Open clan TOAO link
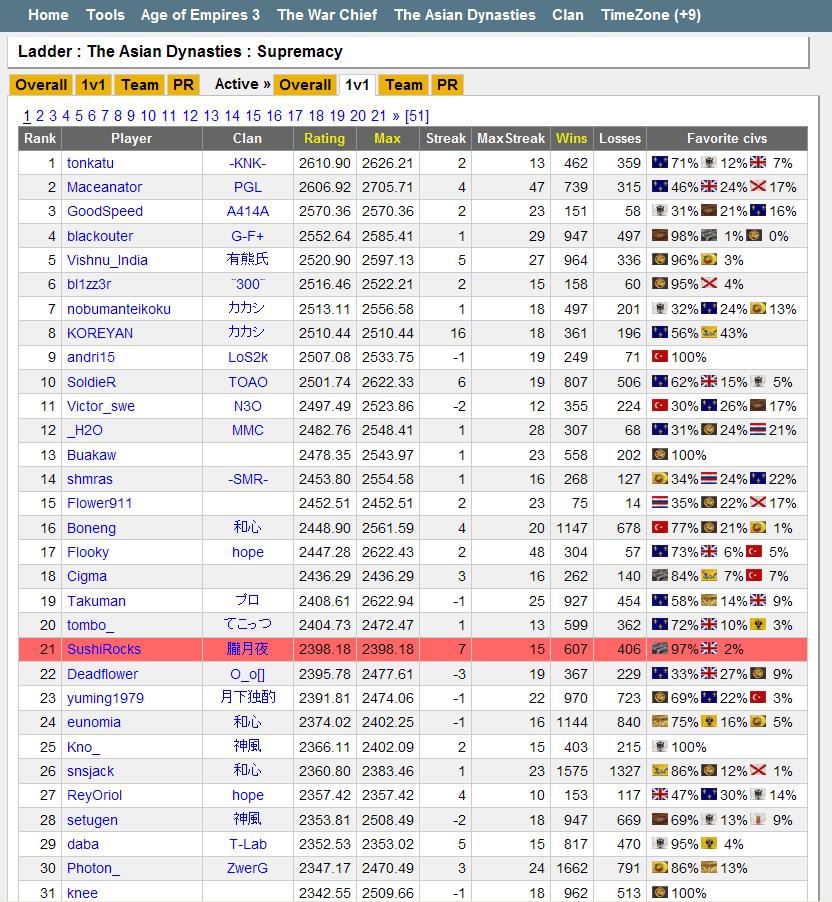Viewport: 832px width, 902px height. point(247,382)
